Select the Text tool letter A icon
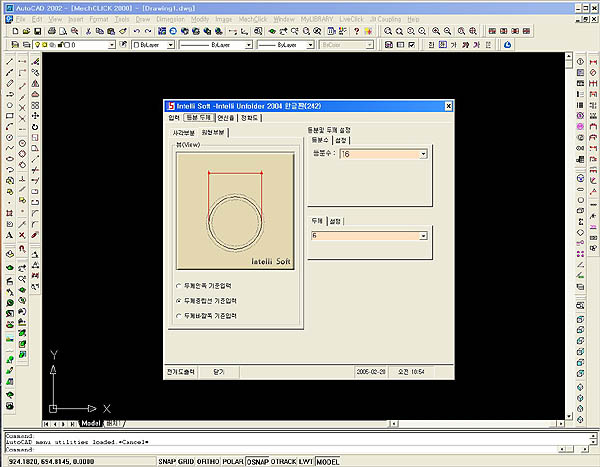 click(x=10, y=235)
